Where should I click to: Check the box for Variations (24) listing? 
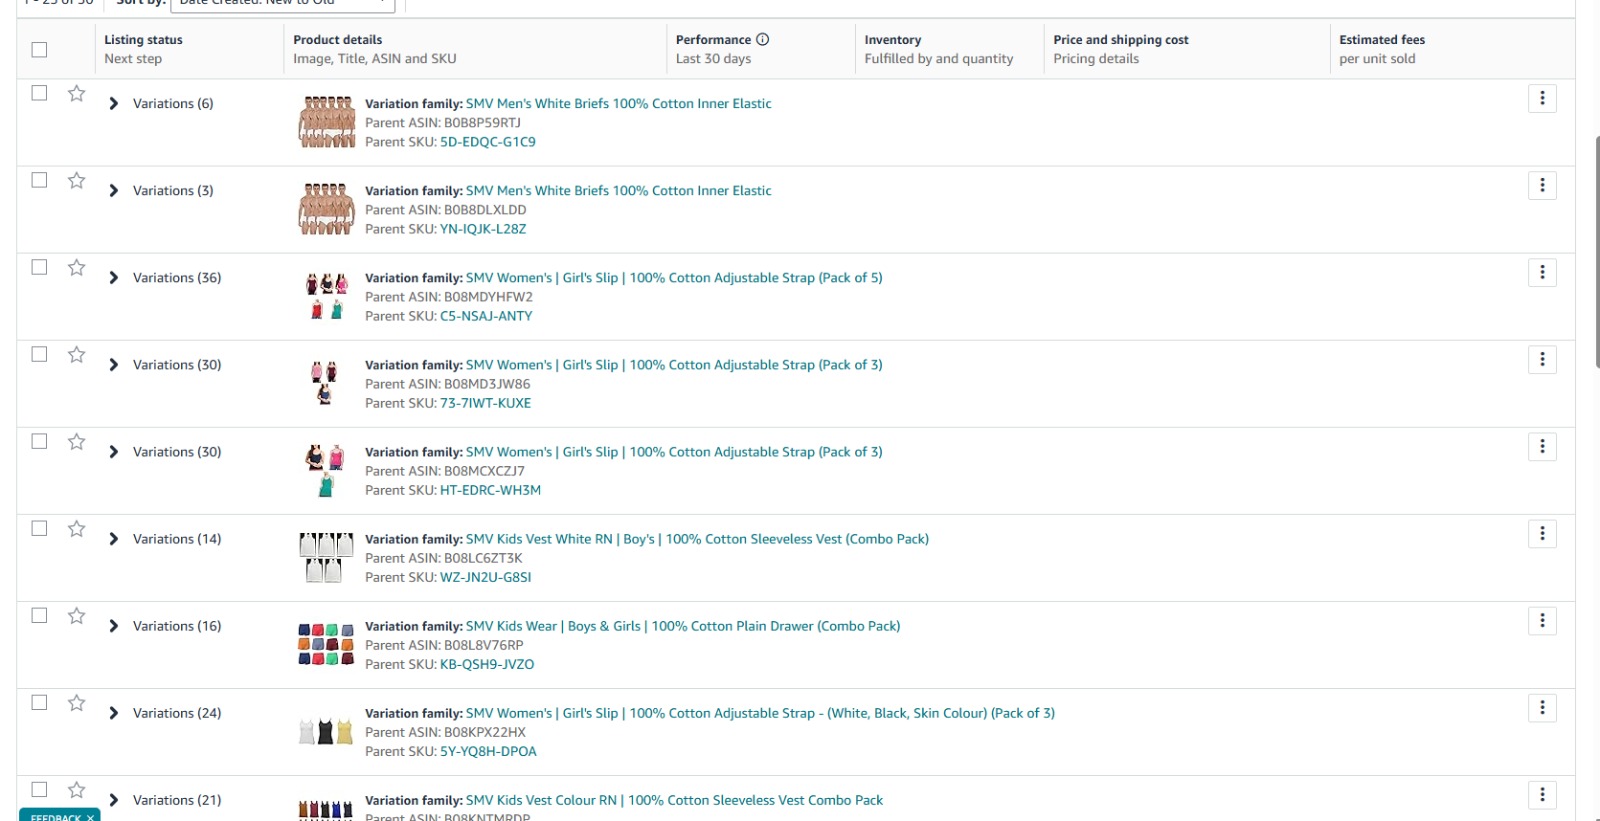pyautogui.click(x=39, y=703)
